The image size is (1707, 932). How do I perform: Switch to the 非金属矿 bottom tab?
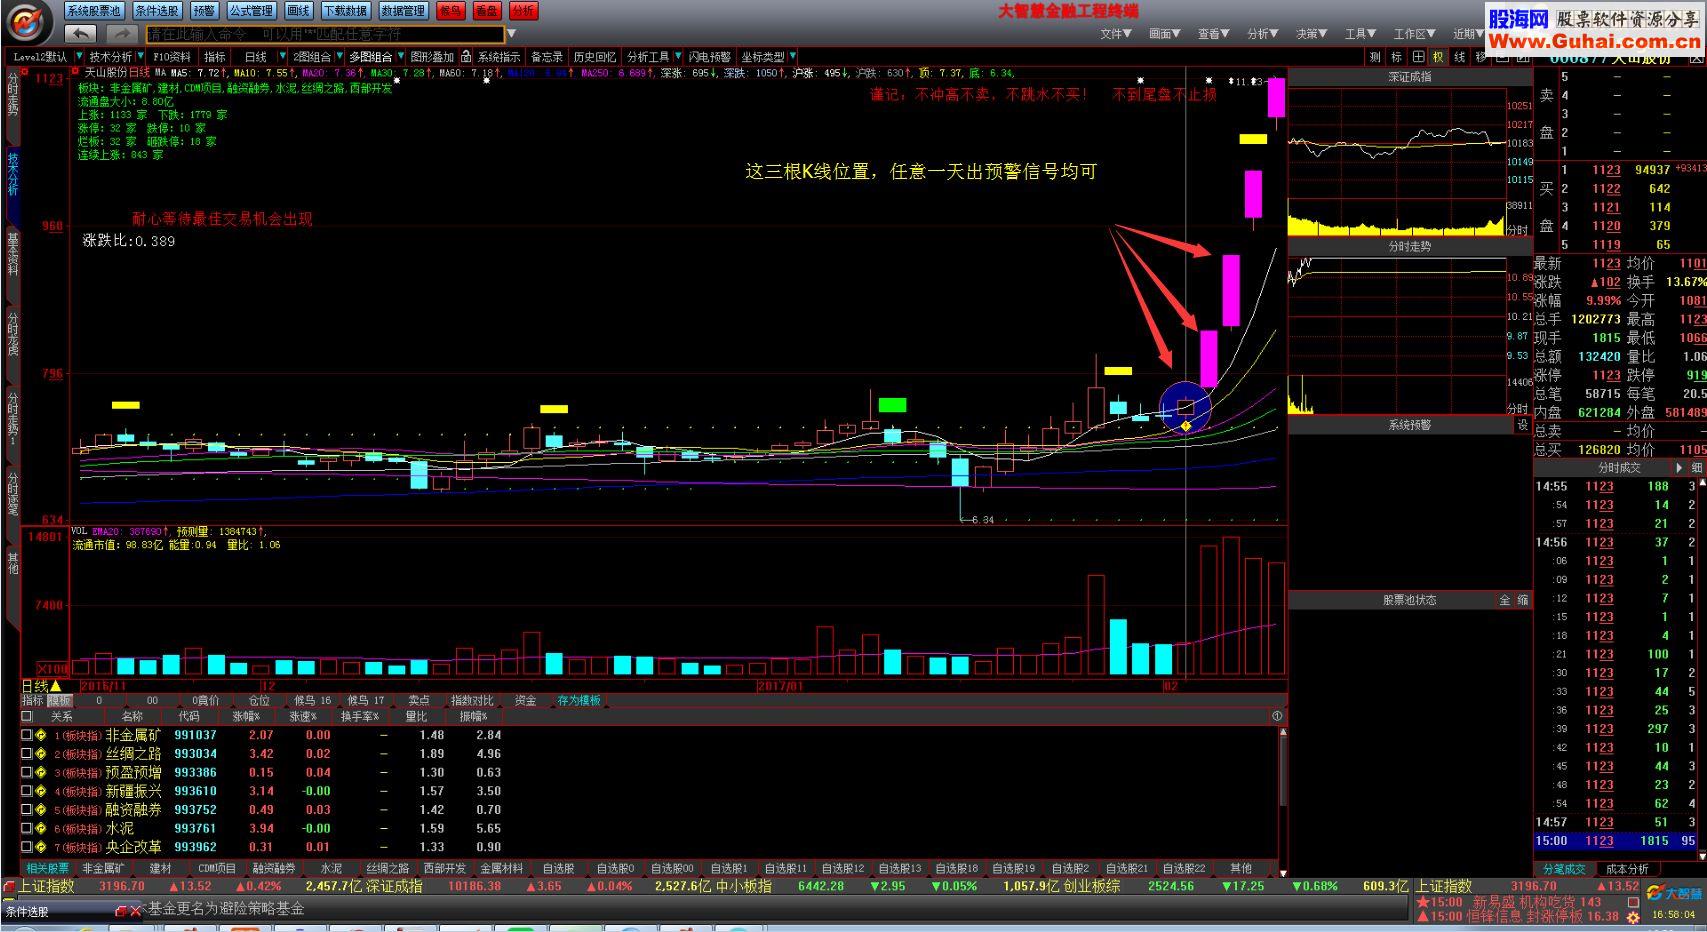[x=103, y=868]
